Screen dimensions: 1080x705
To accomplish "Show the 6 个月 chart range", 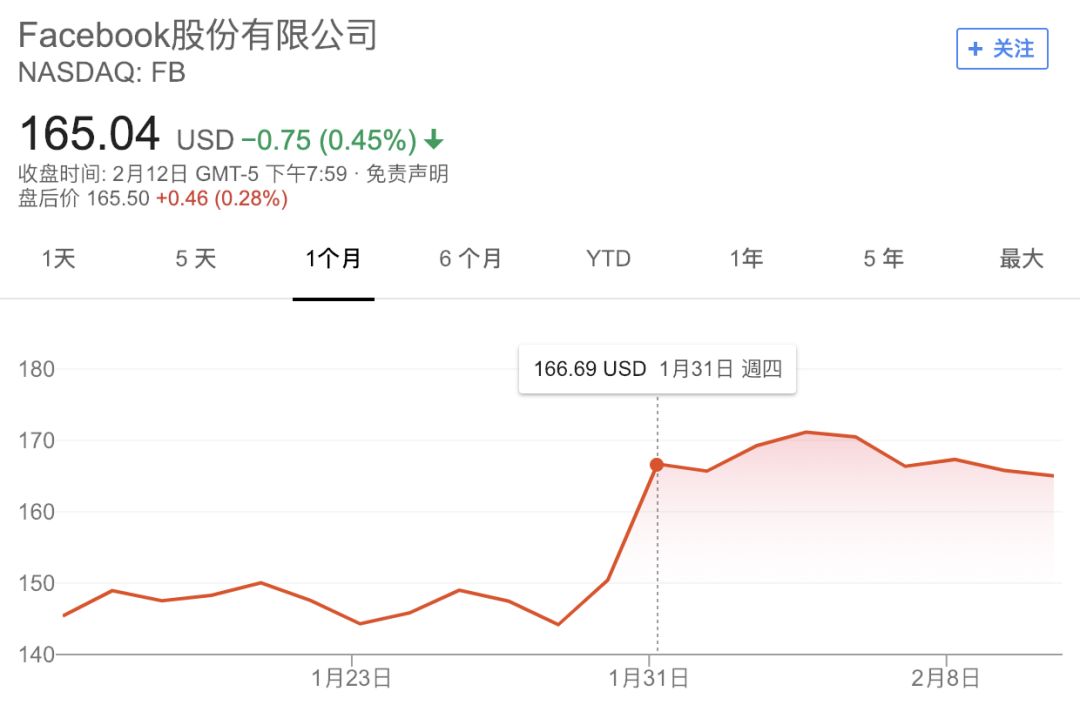I will 470,259.
